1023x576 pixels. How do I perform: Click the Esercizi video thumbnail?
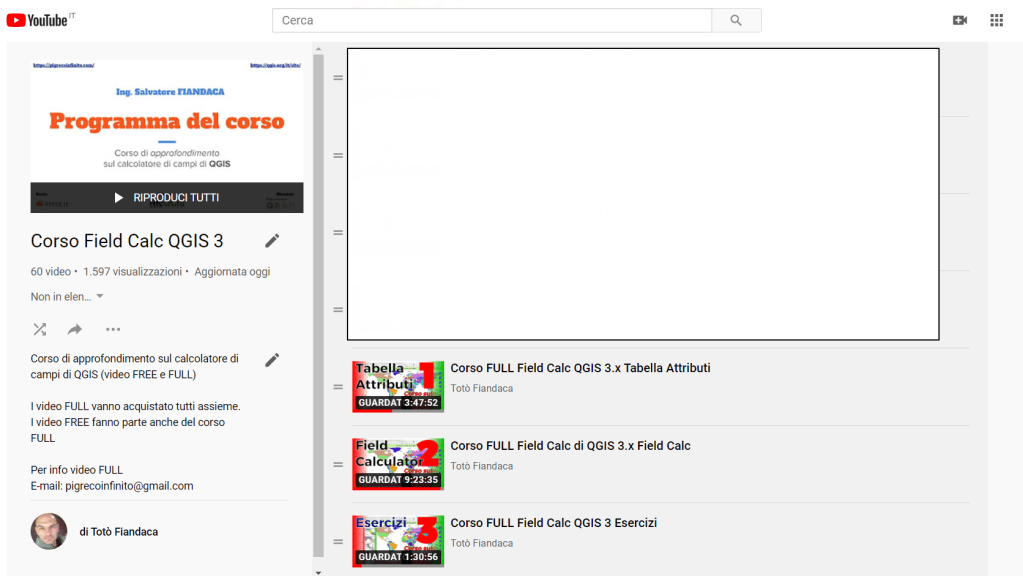click(398, 541)
